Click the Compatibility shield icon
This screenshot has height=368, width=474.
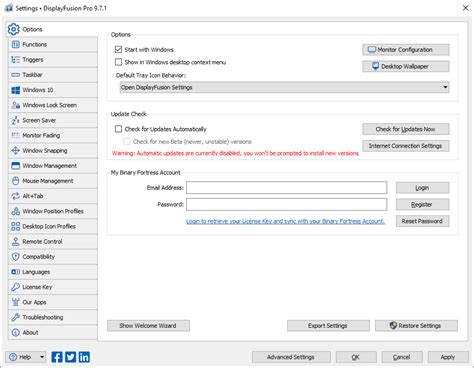point(16,257)
